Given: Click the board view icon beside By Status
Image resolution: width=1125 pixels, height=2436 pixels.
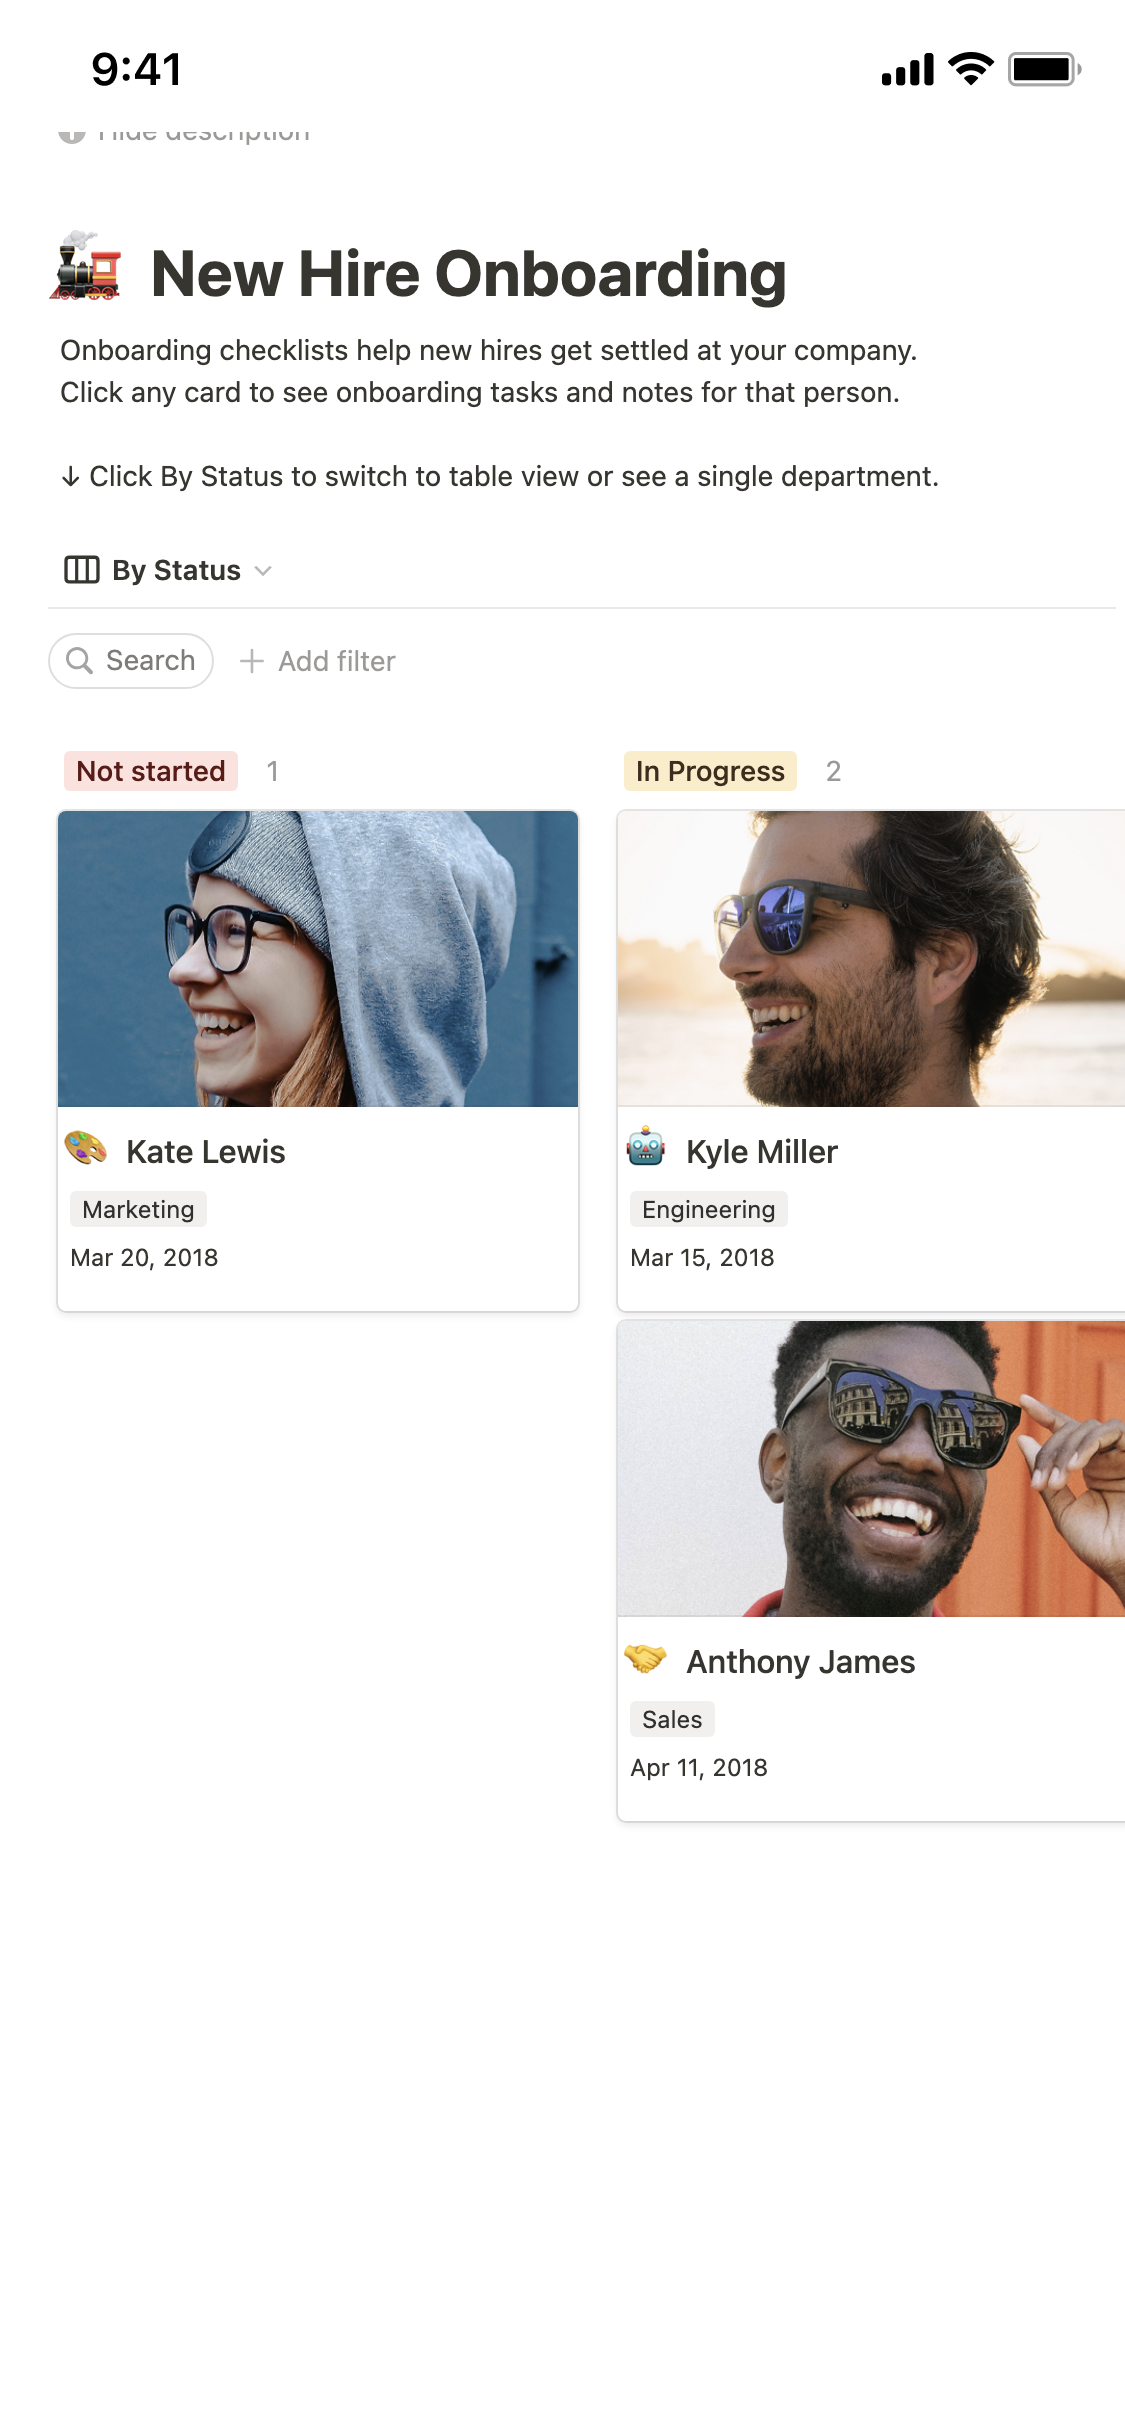Looking at the screenshot, I should click(81, 570).
